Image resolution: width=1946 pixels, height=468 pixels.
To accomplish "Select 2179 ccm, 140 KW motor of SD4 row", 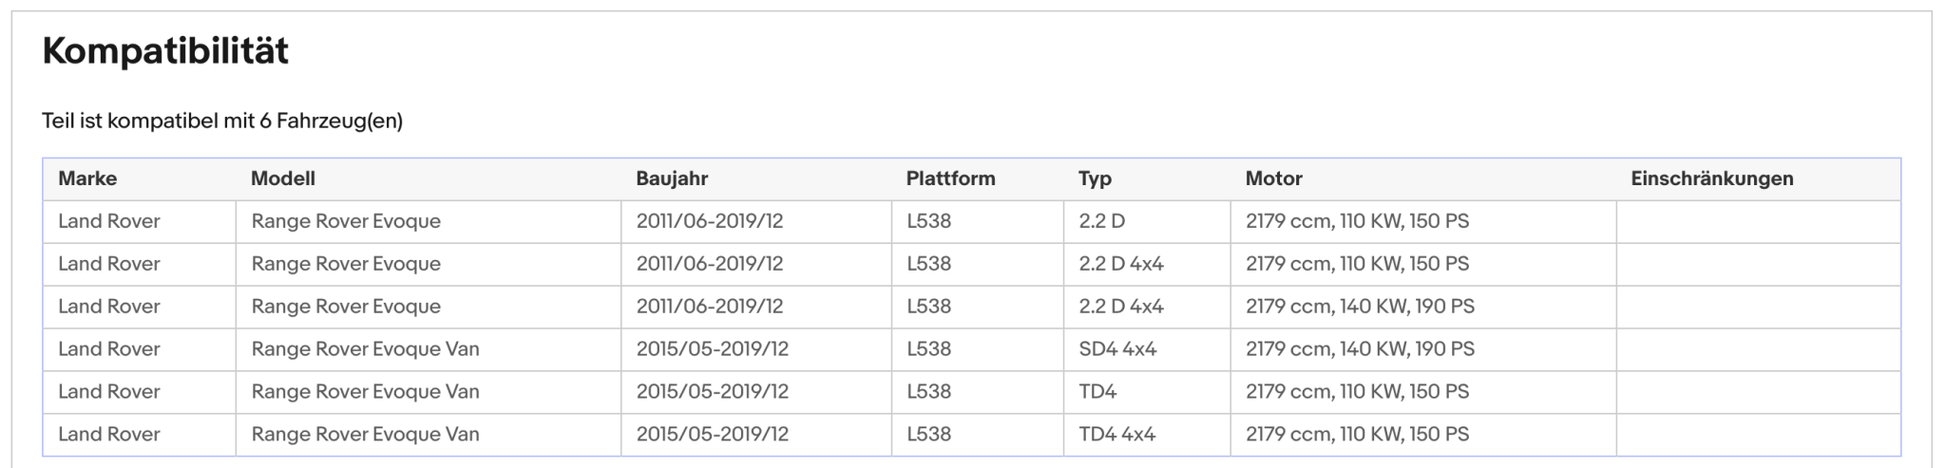I will pyautogui.click(x=1360, y=349).
